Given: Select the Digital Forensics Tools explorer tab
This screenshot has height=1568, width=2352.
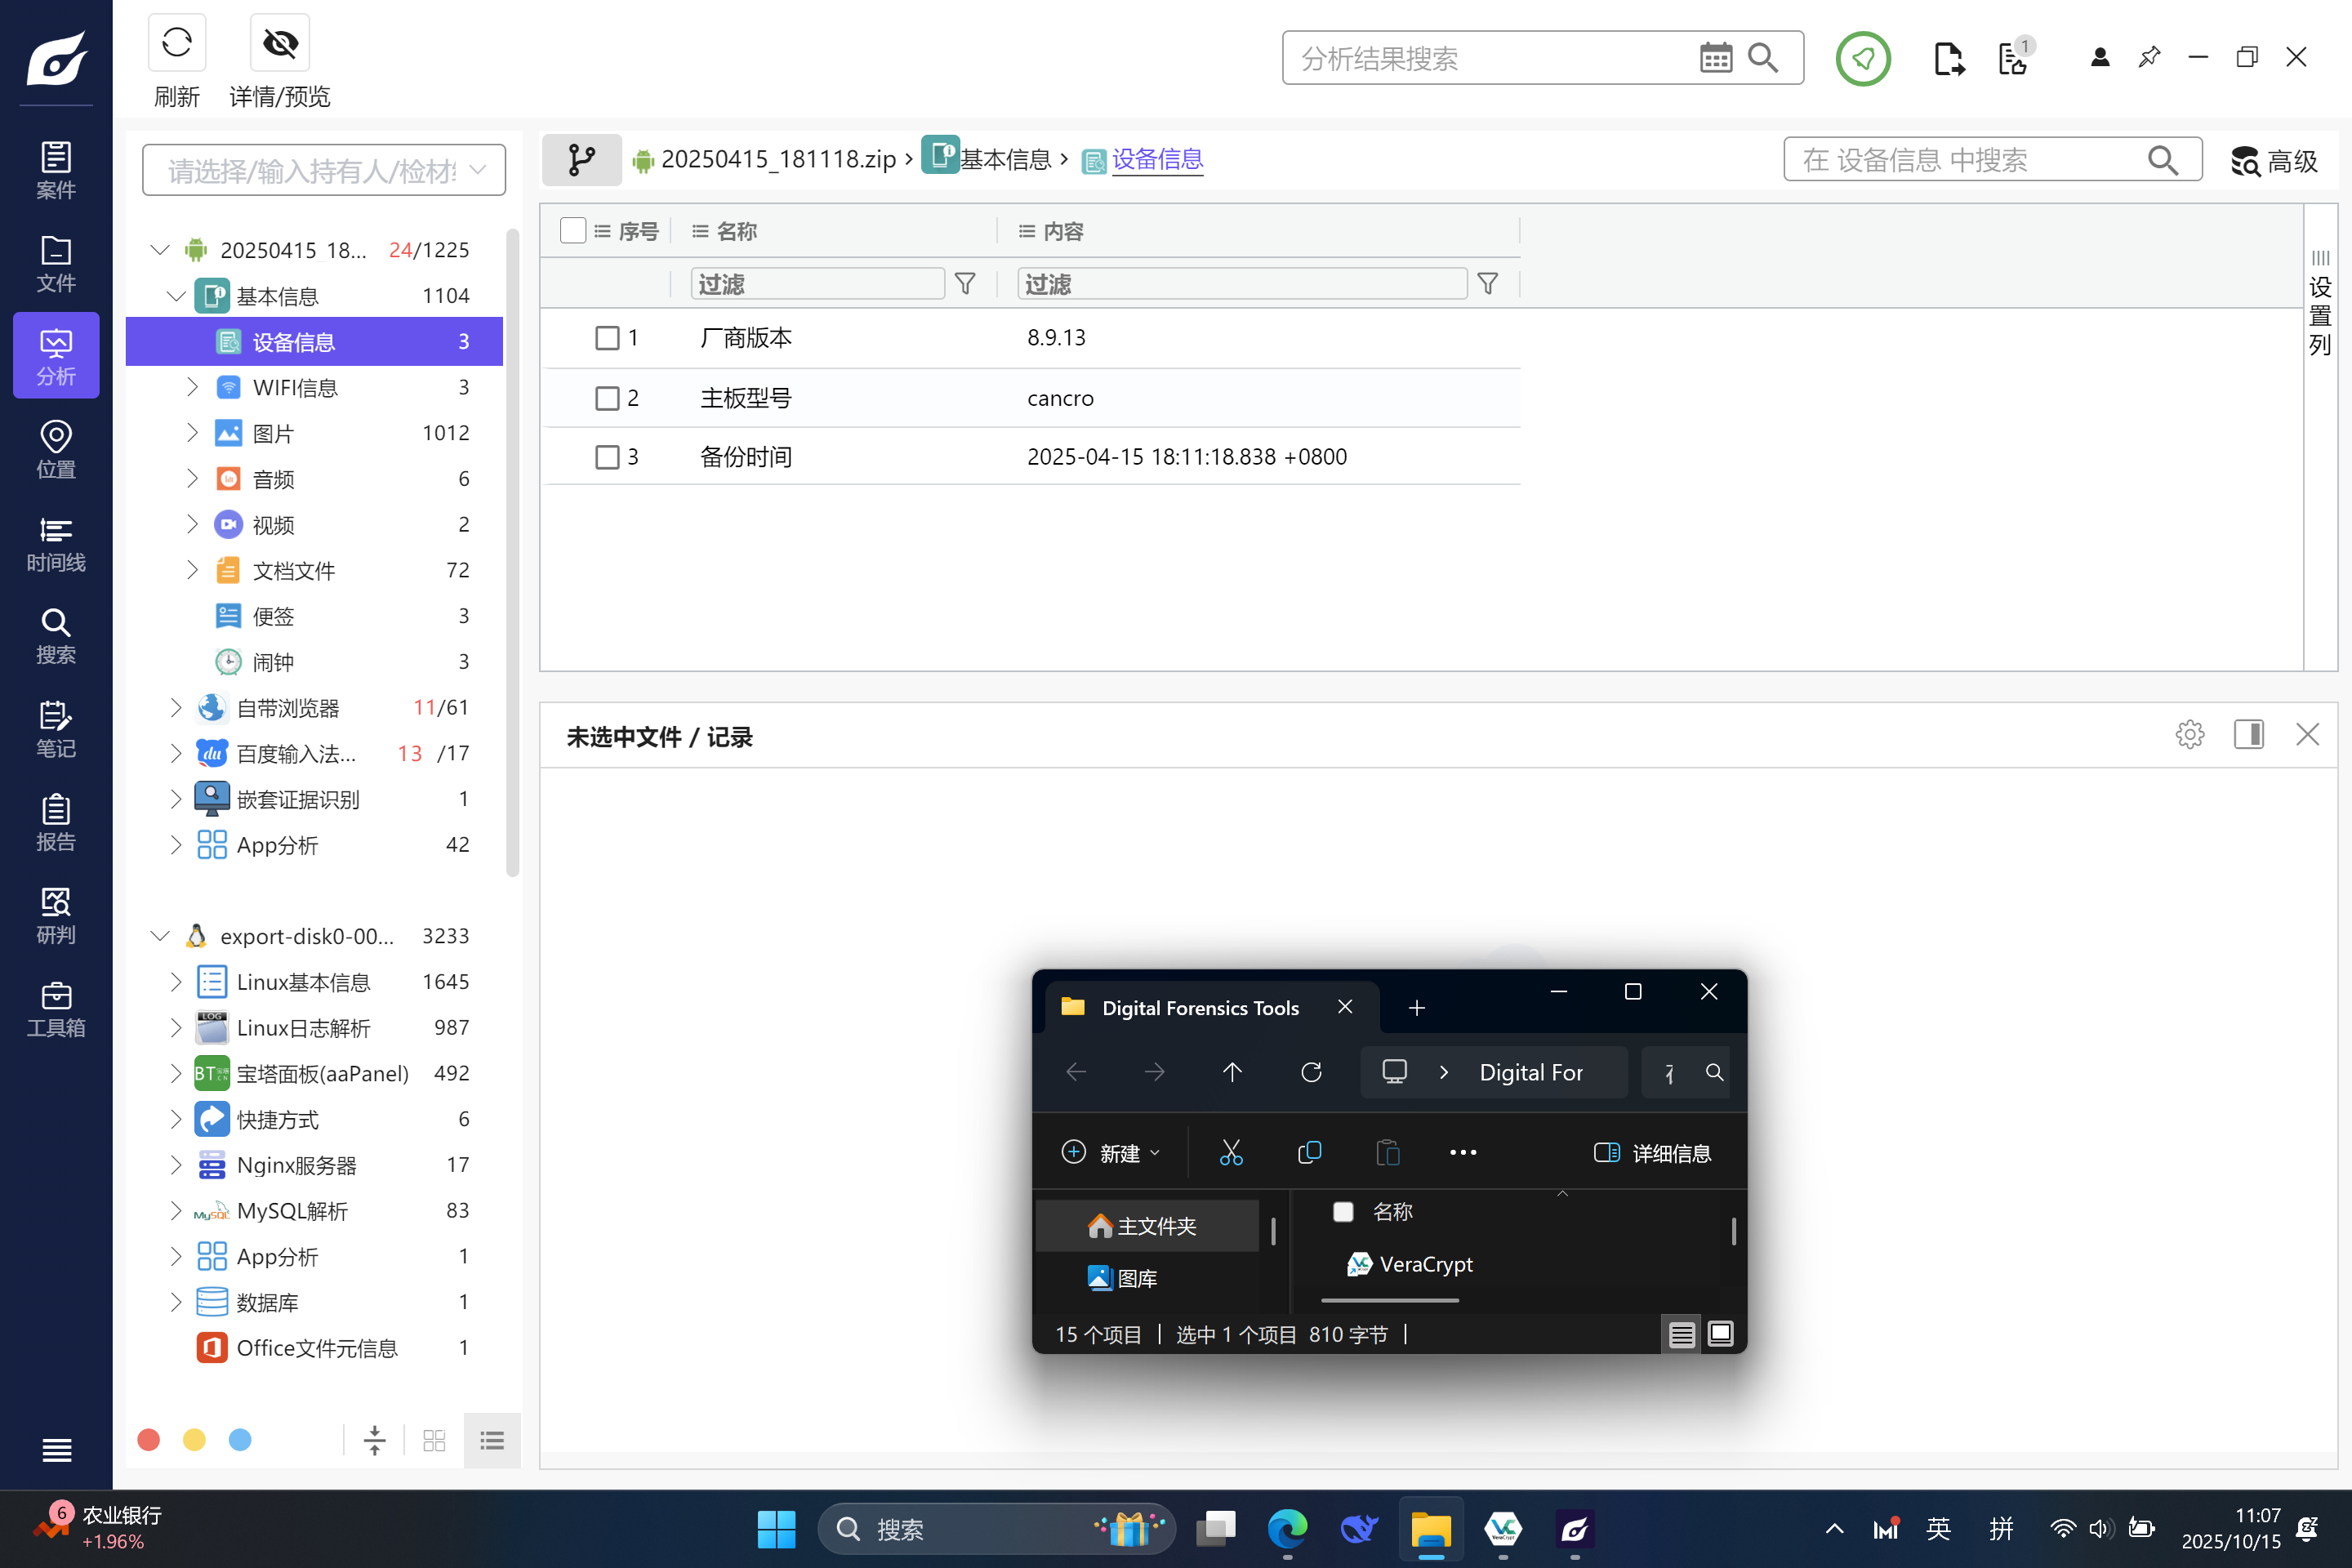Looking at the screenshot, I should click(1198, 1008).
